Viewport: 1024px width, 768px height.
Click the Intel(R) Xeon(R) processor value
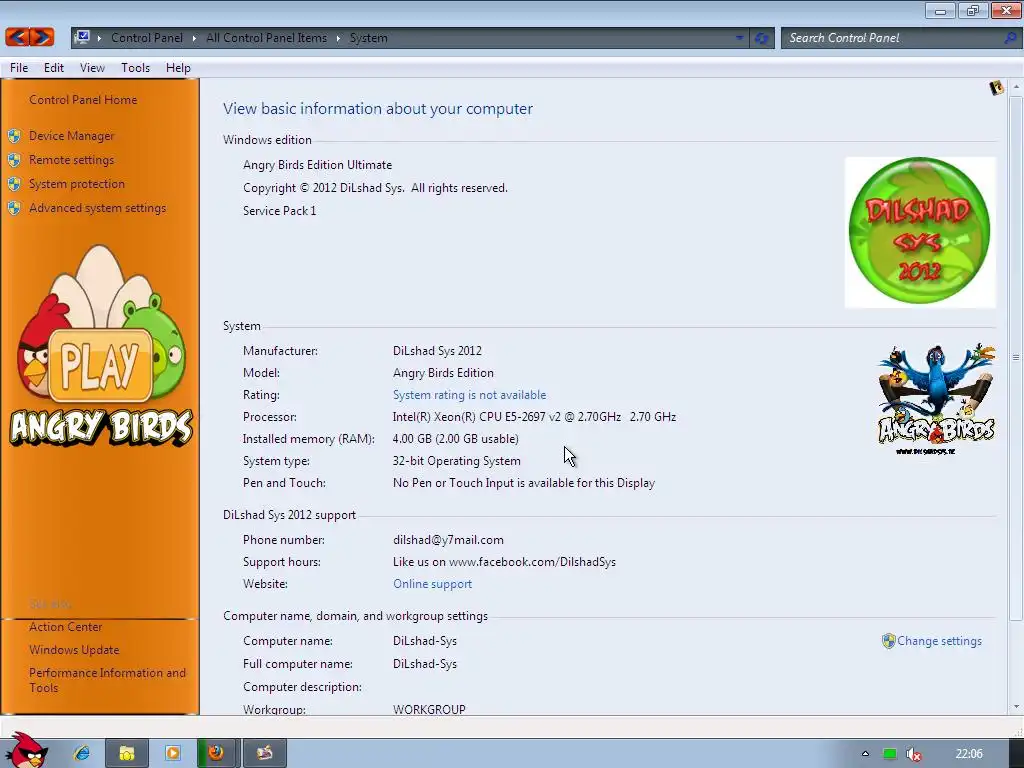534,417
